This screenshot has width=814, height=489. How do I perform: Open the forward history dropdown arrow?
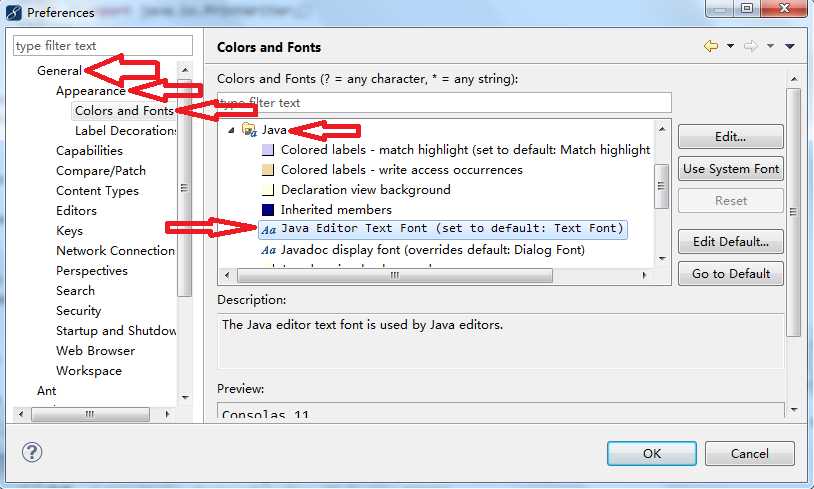pos(770,46)
